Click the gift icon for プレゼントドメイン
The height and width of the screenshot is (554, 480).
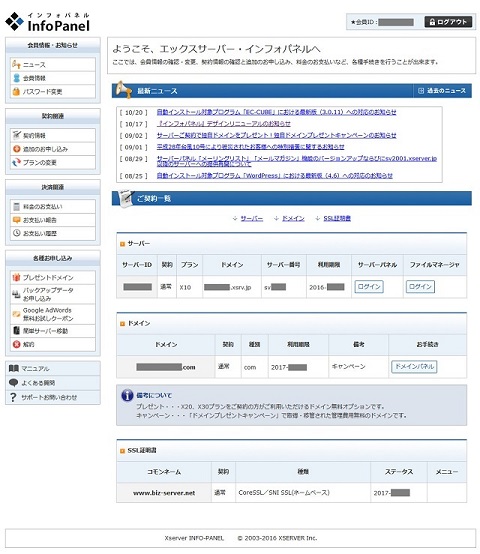(x=16, y=277)
